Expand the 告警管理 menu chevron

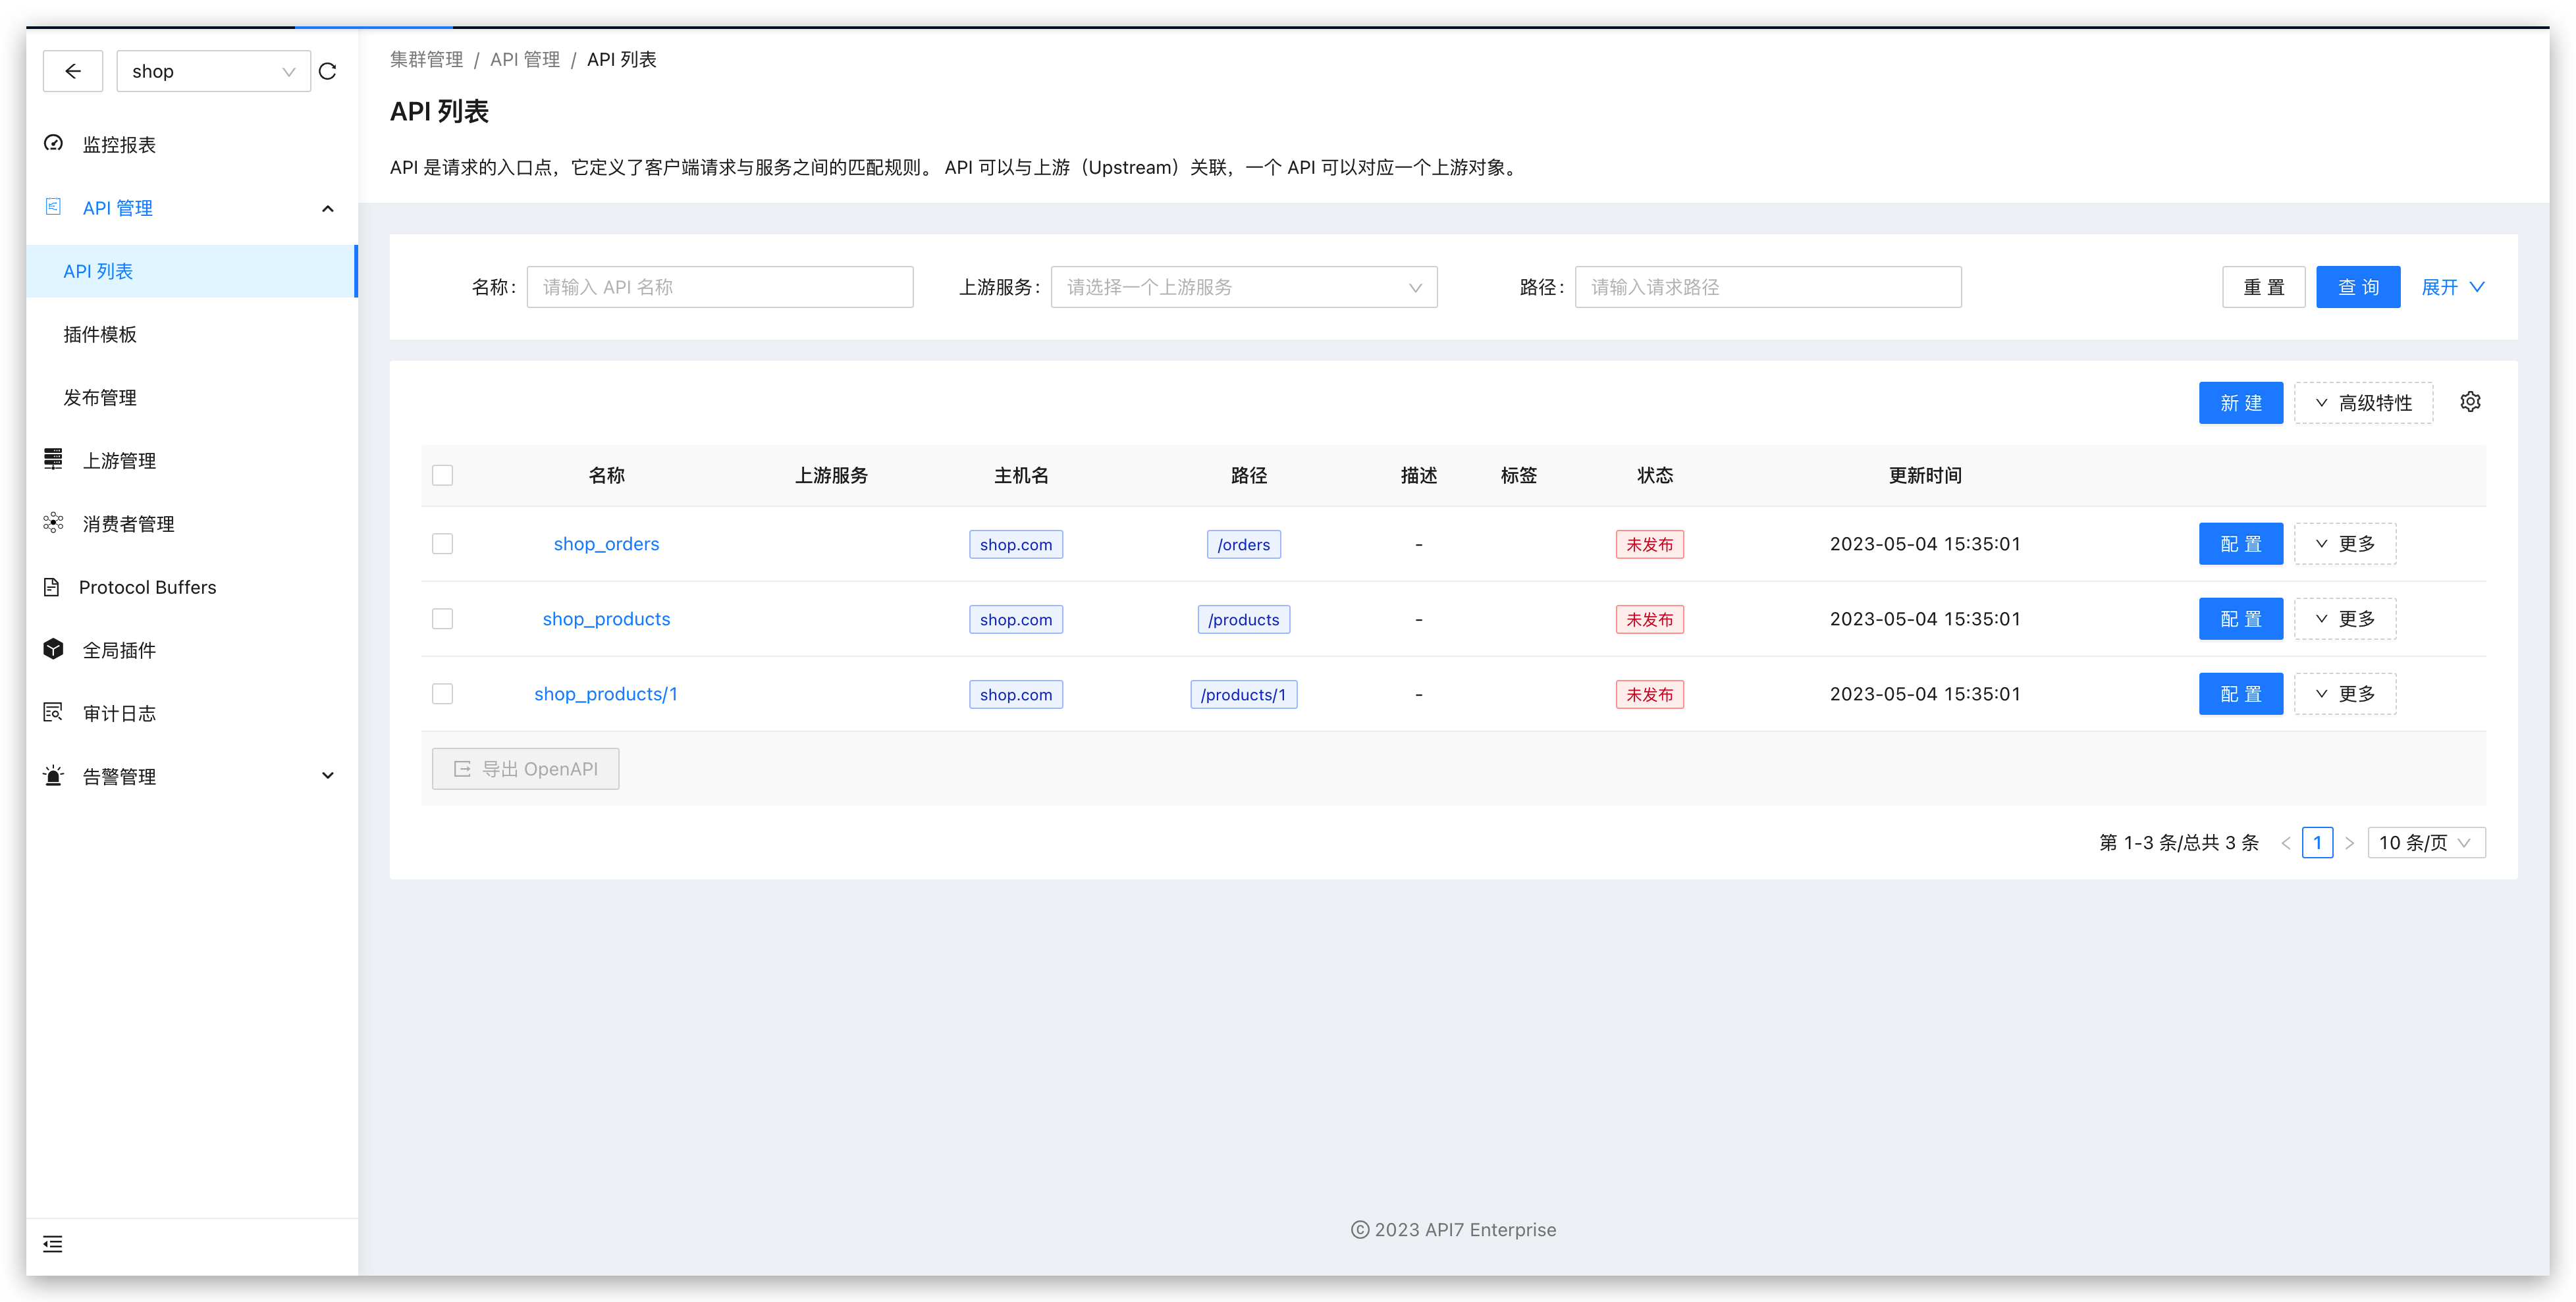coord(327,776)
